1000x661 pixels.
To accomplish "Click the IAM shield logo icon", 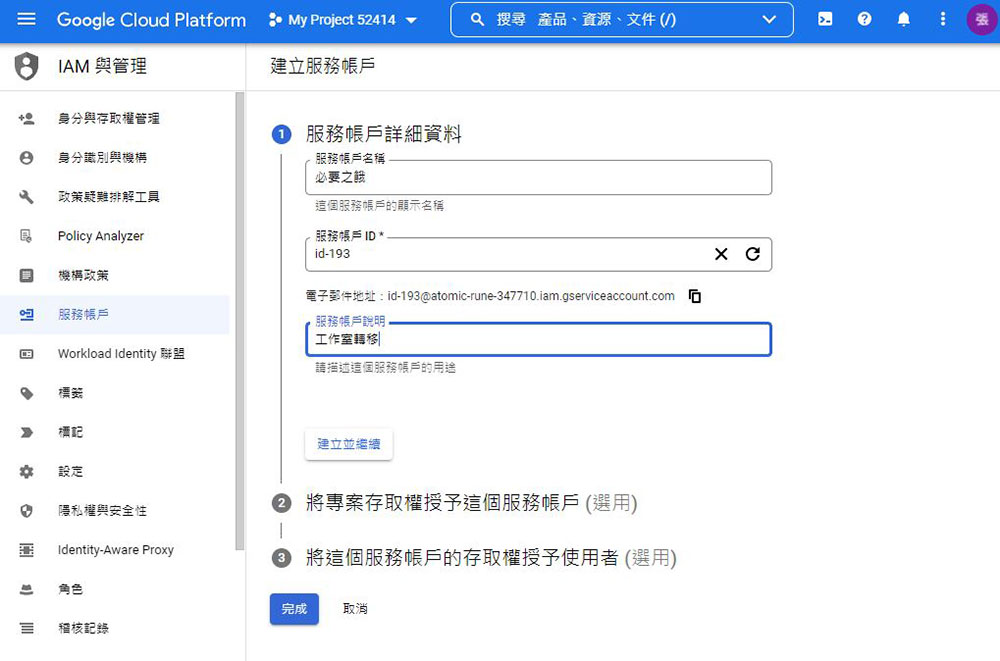I will pyautogui.click(x=26, y=66).
